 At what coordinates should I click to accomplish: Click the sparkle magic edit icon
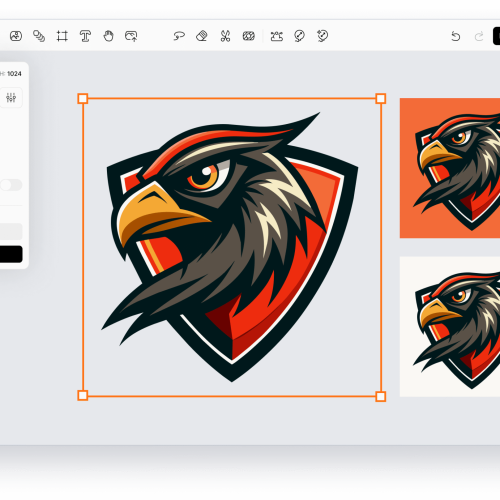322,36
